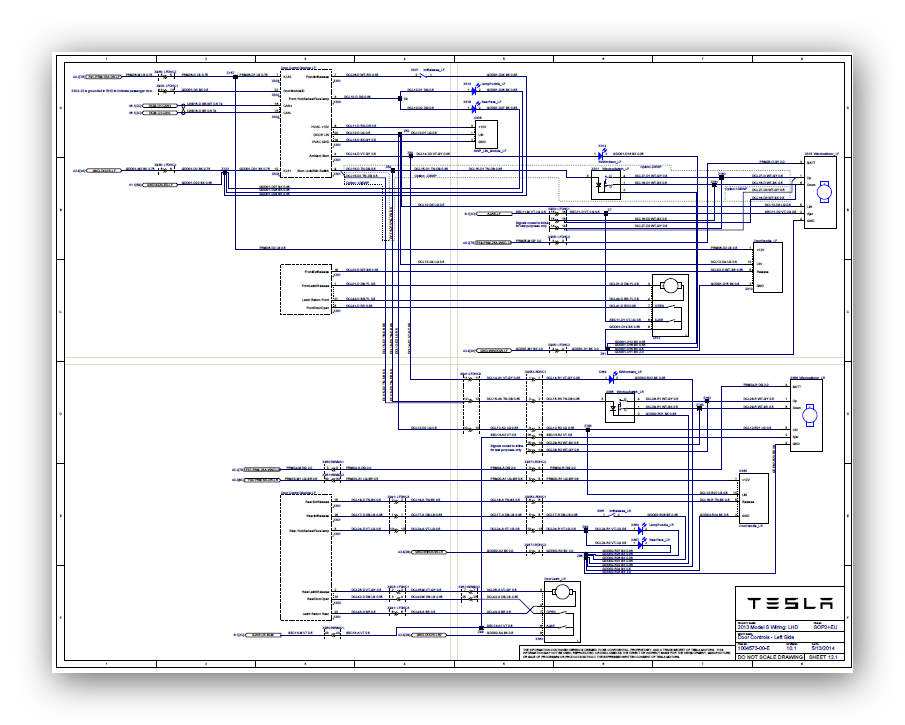Screen dimensions: 905x725
Task: Select the WindowSwitch_LF switch symbol
Action: 606,185
